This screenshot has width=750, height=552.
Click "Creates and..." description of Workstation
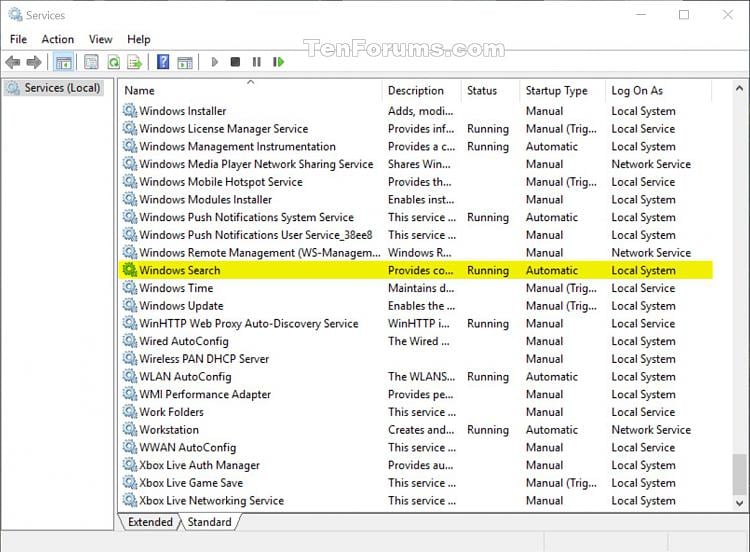421,430
